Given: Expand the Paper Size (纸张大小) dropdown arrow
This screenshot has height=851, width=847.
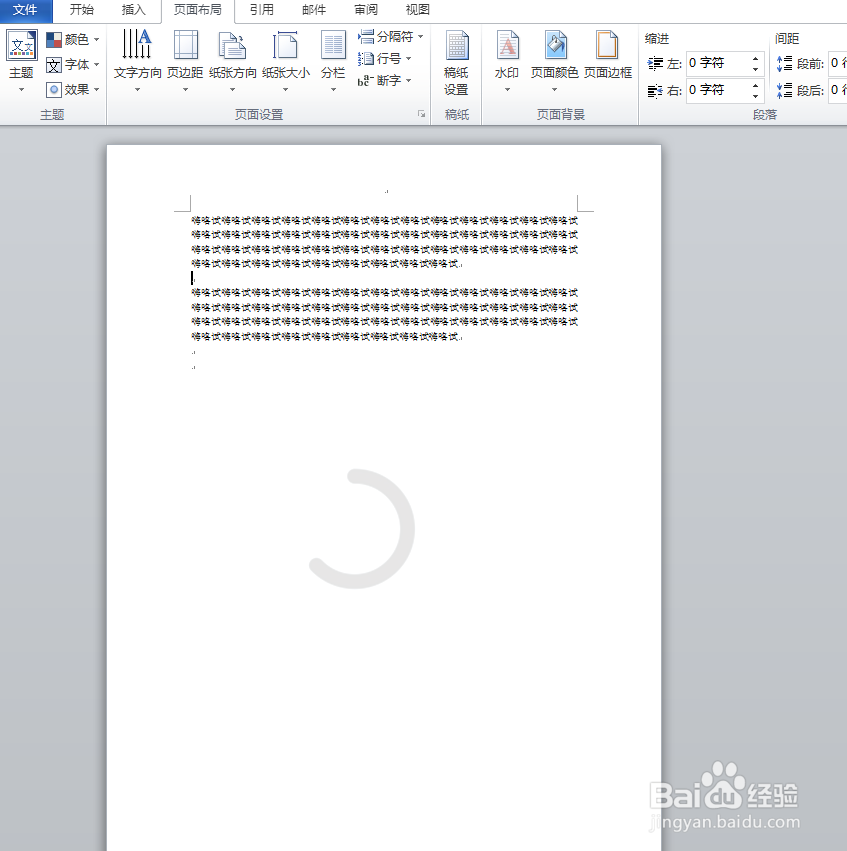Looking at the screenshot, I should point(285,90).
